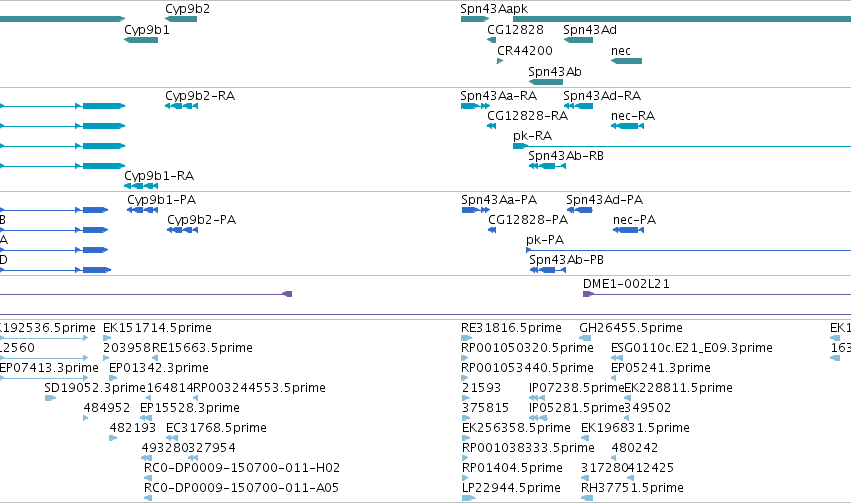Click the RP01404.5prime EST label
Screen dimensions: 851x503
point(512,468)
